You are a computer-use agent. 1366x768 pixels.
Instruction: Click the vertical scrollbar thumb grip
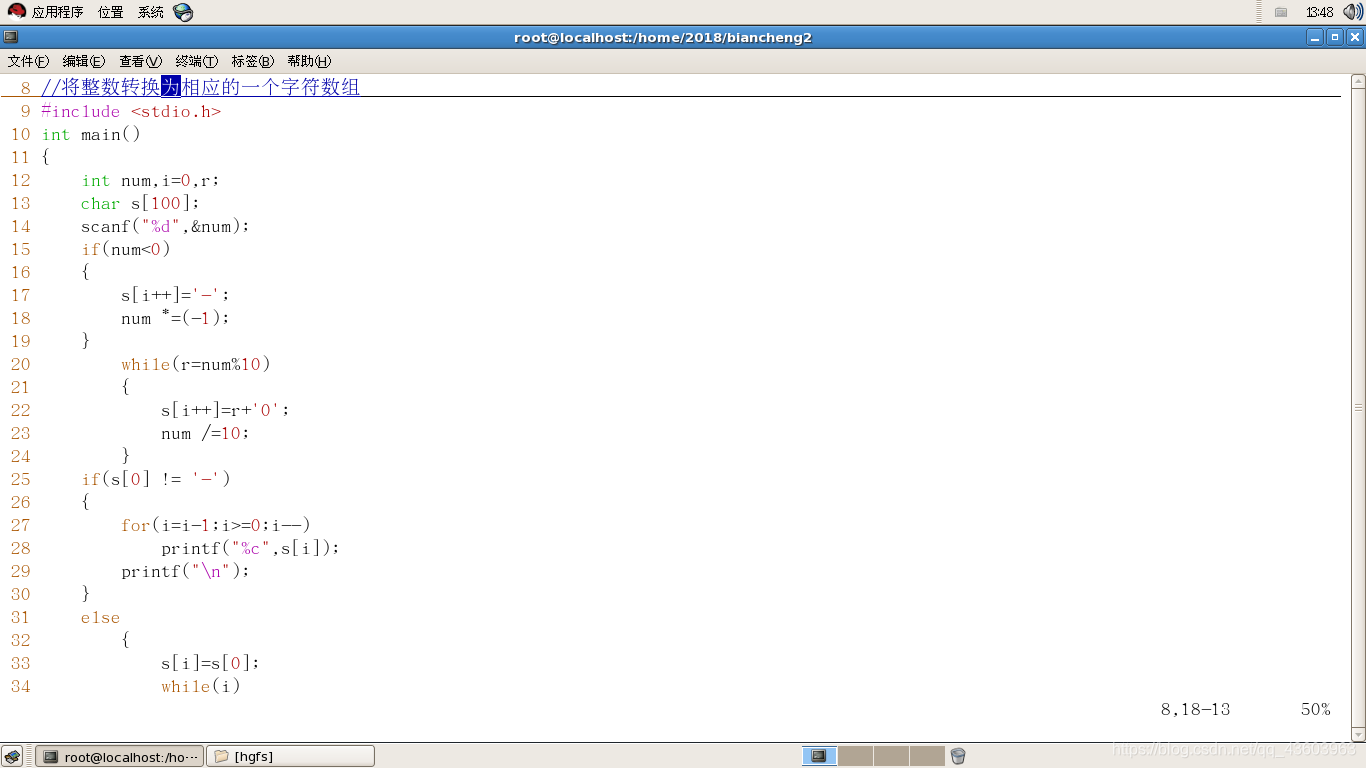1358,408
